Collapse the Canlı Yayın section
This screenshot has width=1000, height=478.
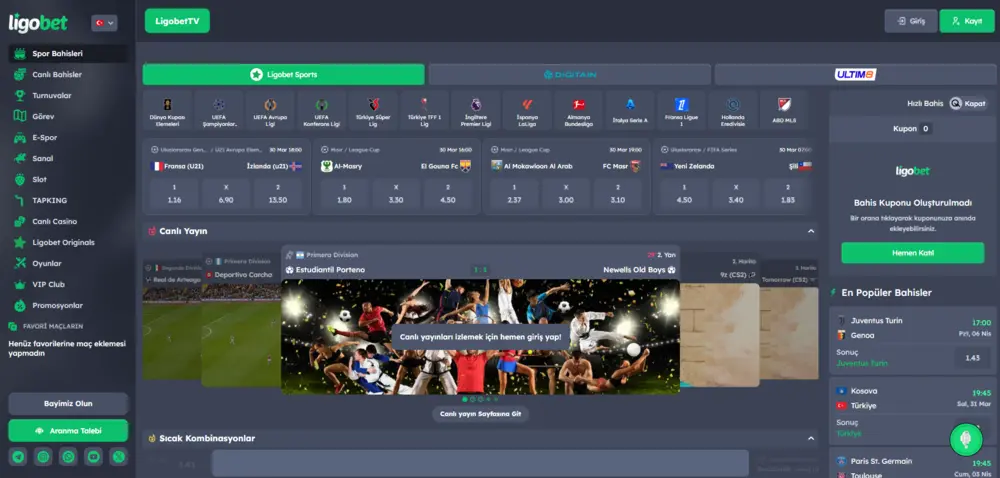(x=811, y=231)
